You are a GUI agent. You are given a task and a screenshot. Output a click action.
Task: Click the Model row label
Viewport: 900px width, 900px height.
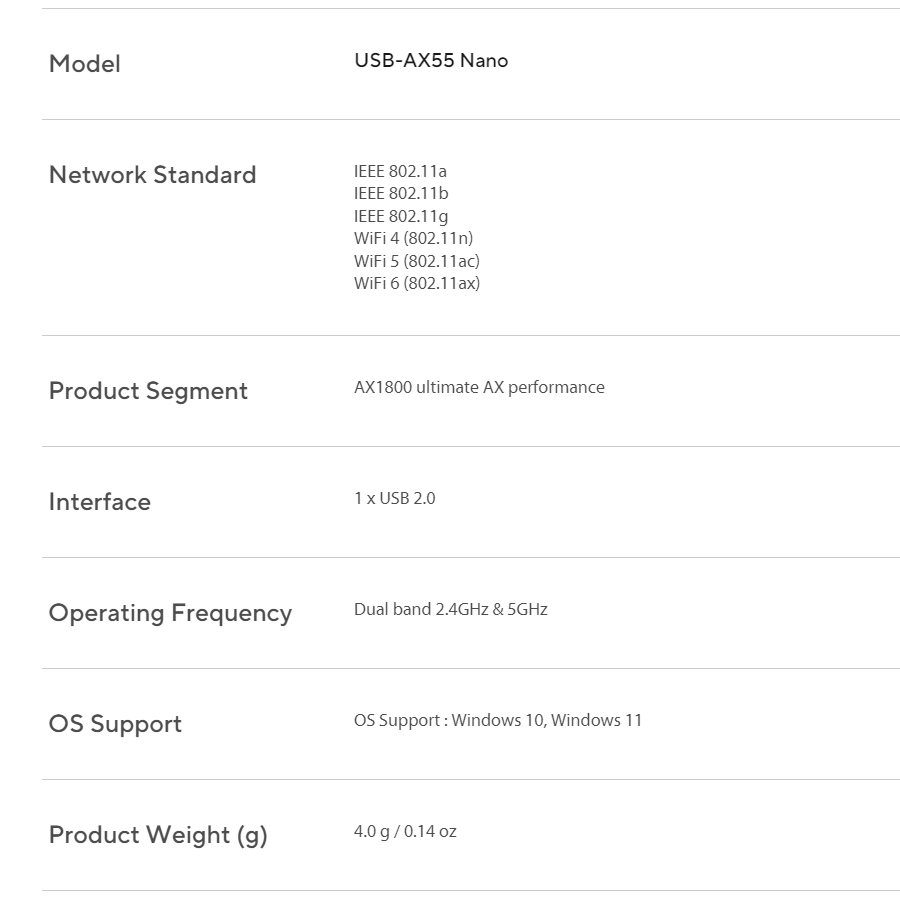click(85, 64)
